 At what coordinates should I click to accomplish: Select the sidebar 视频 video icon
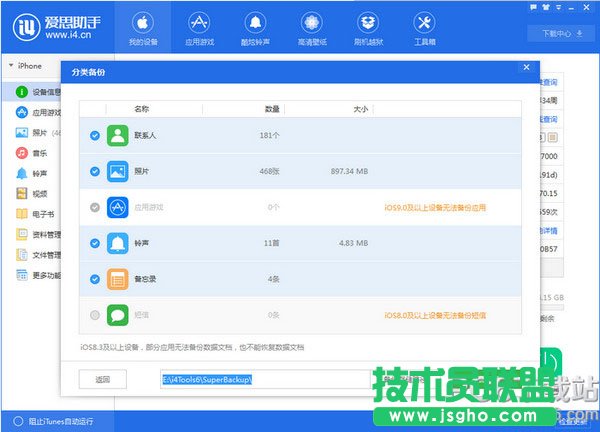(x=22, y=194)
